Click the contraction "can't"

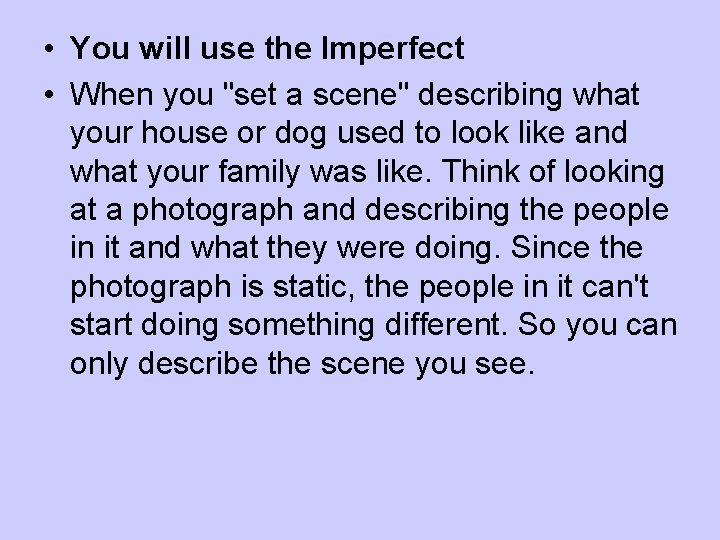(626, 288)
